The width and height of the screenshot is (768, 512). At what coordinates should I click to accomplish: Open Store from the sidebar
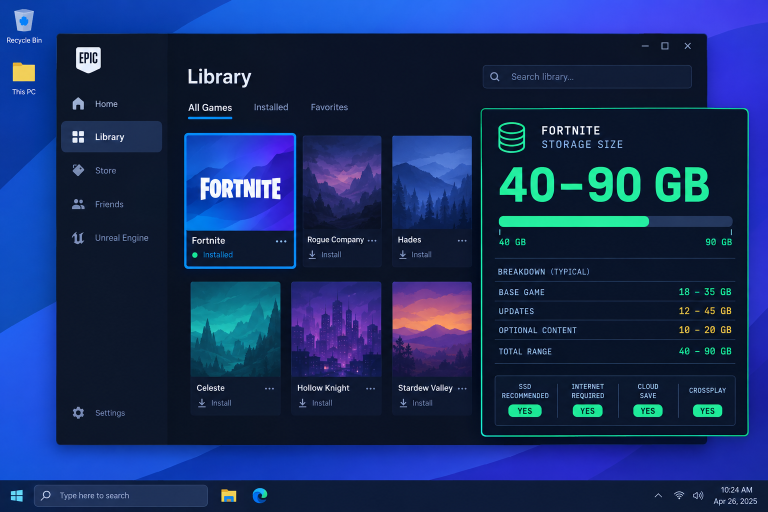pyautogui.click(x=111, y=171)
